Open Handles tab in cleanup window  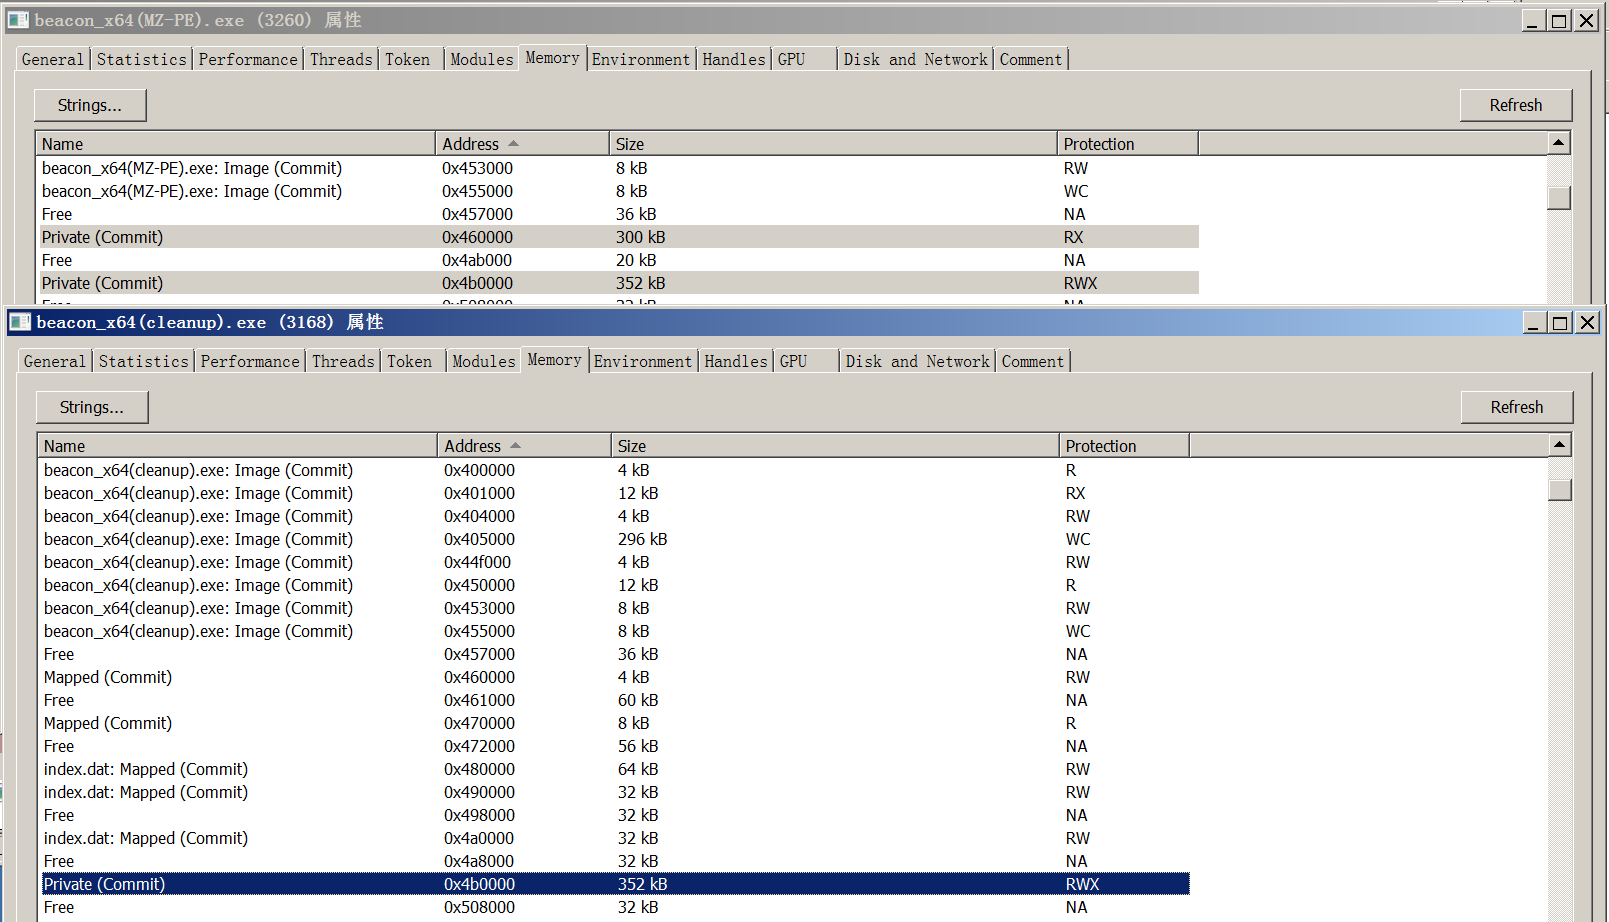coord(735,361)
